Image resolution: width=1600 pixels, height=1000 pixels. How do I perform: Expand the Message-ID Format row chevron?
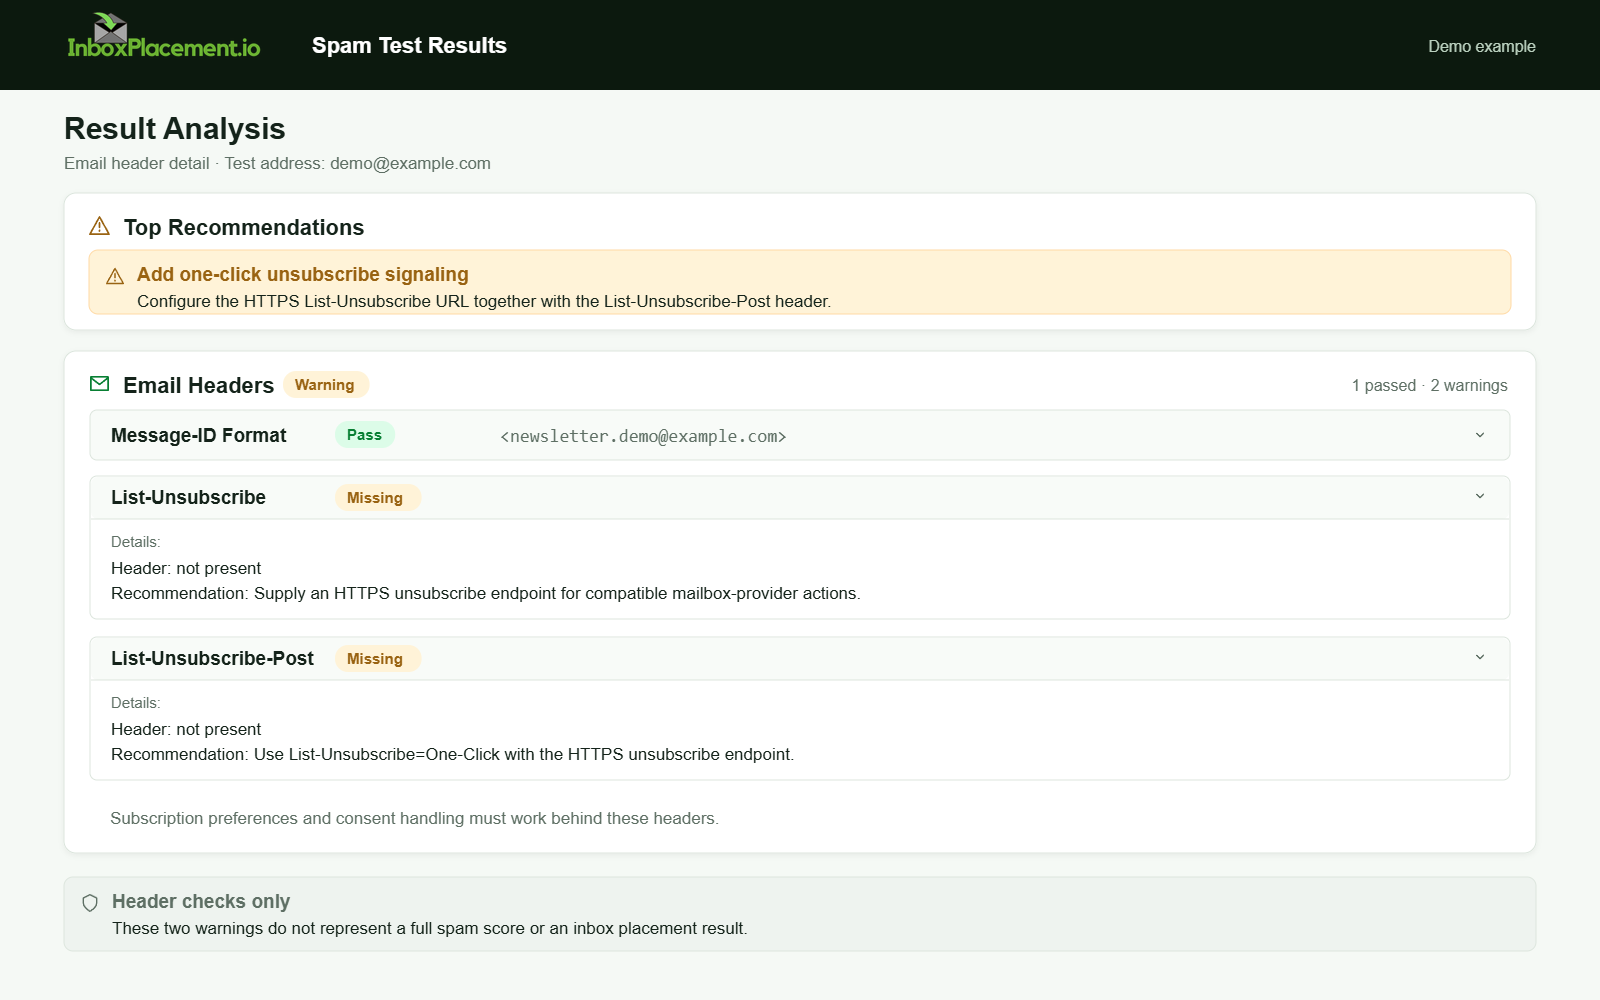(1480, 435)
